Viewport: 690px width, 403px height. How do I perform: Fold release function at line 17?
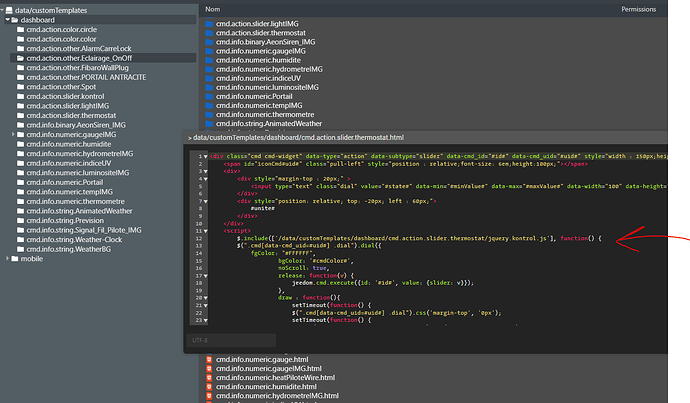(x=206, y=276)
